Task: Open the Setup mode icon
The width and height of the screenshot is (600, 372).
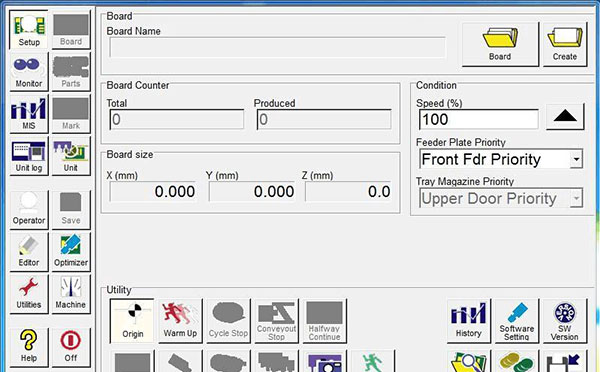Action: pyautogui.click(x=29, y=30)
